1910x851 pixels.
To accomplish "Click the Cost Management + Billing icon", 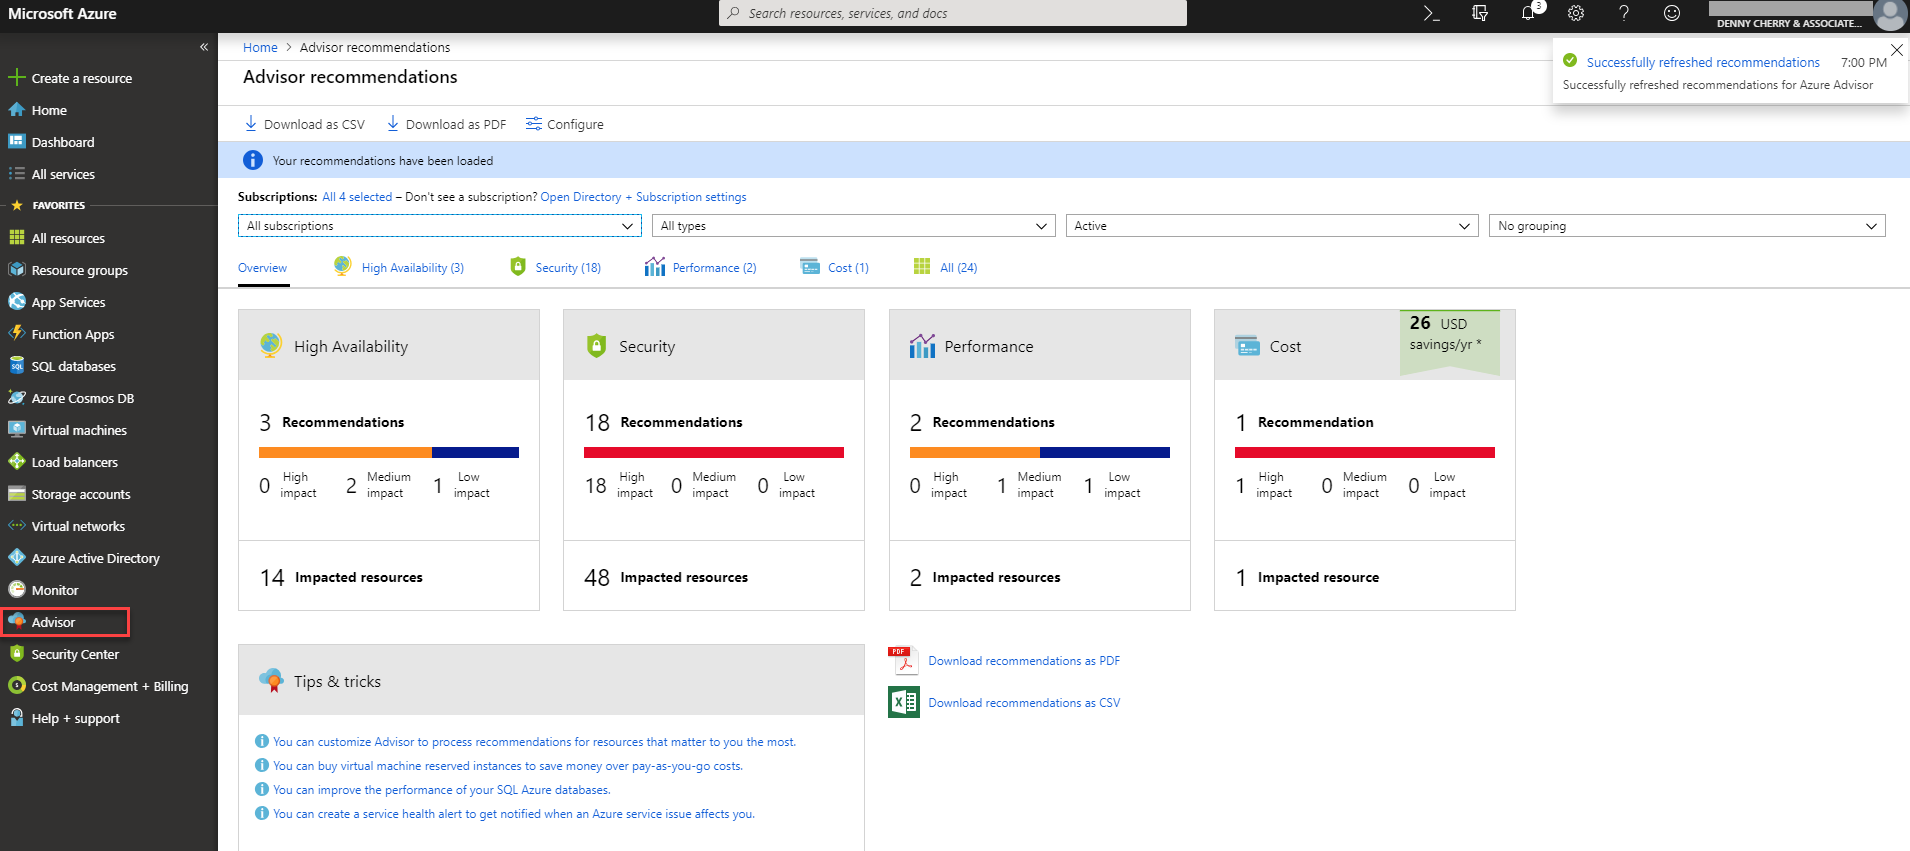I will coord(17,686).
